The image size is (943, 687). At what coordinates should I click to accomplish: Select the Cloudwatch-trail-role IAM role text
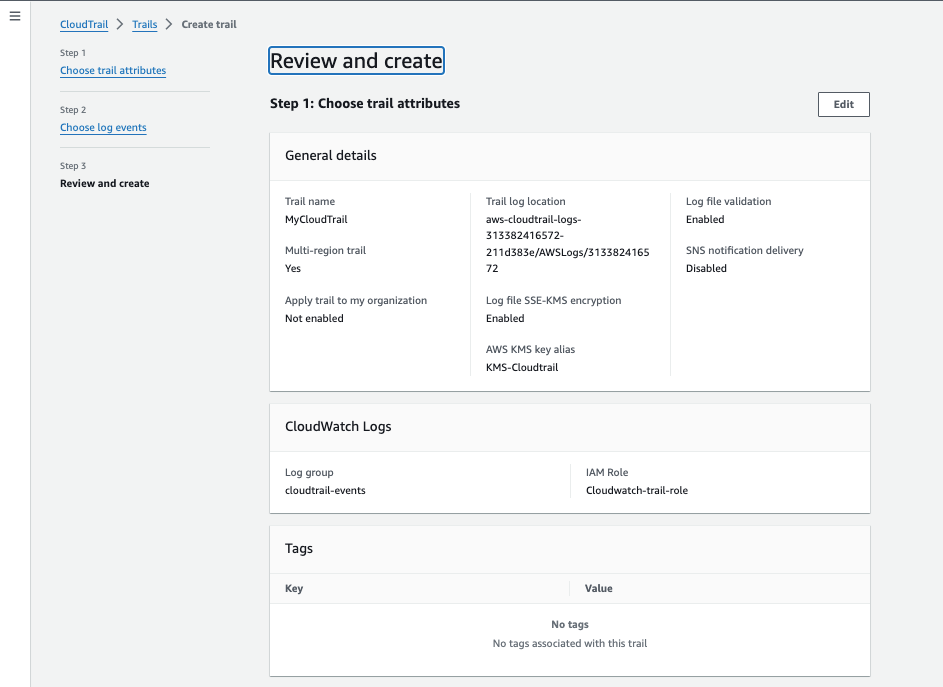(639, 490)
